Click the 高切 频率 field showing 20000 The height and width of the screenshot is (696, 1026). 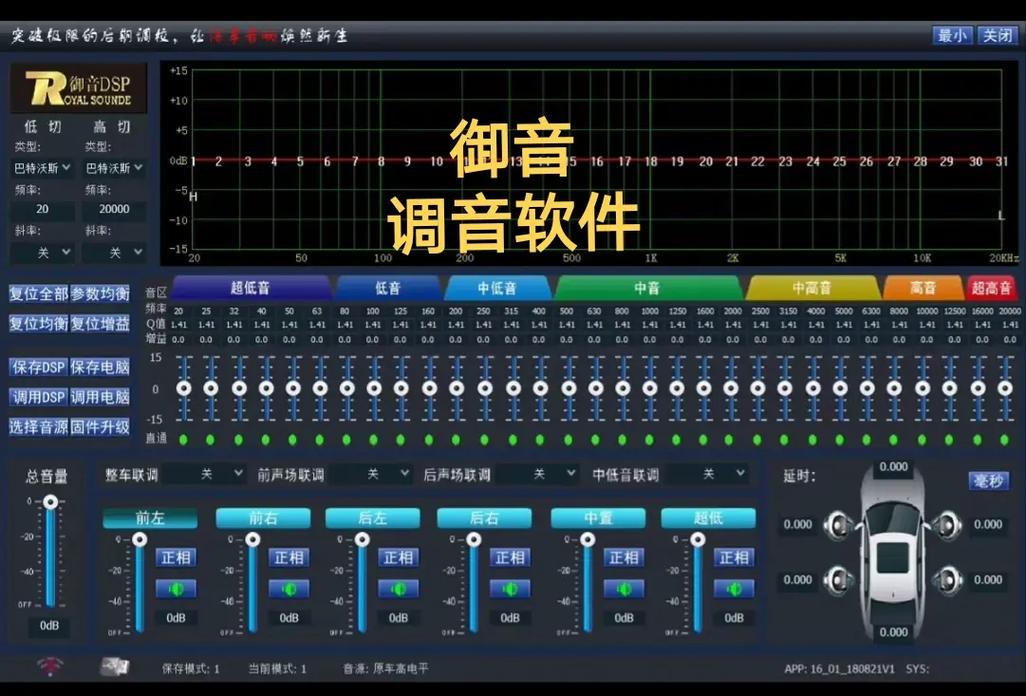pyautogui.click(x=114, y=209)
